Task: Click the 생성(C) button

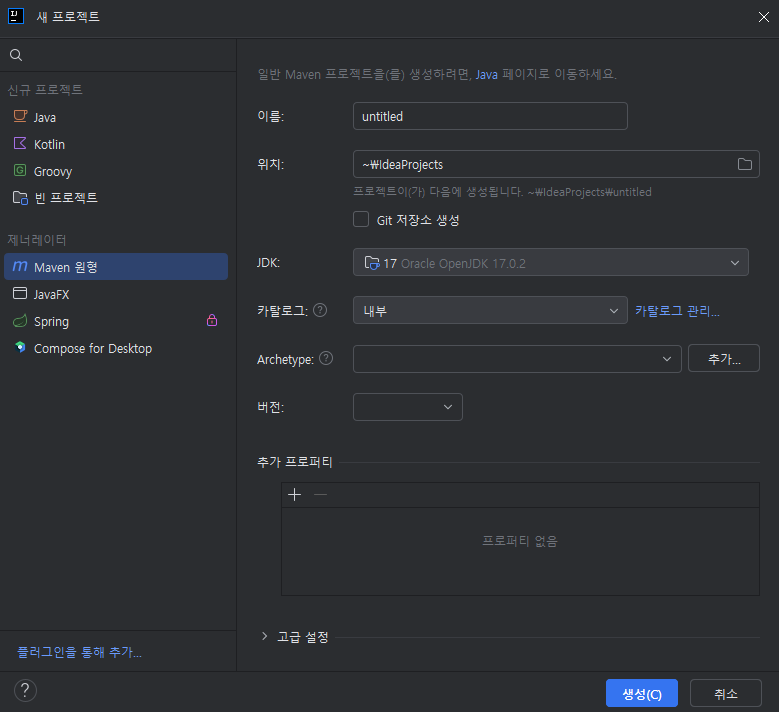Action: pos(641,693)
